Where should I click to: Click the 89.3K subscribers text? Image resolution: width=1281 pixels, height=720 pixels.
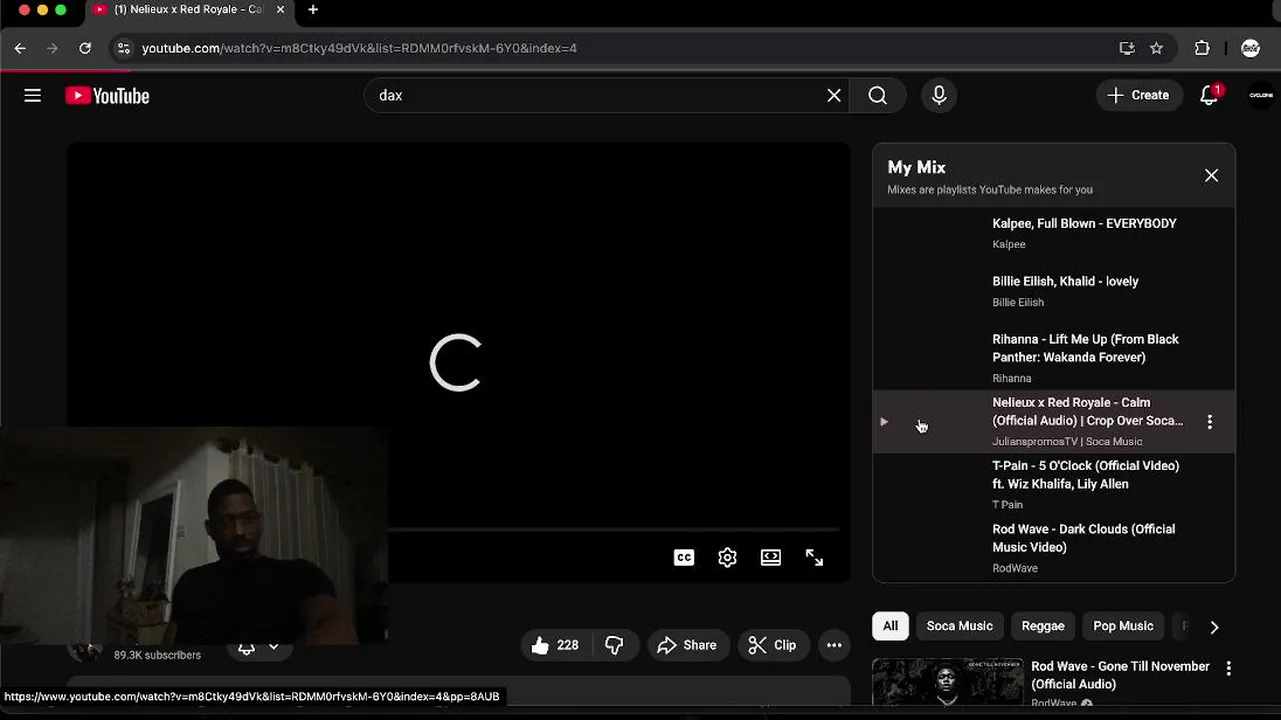coord(157,655)
